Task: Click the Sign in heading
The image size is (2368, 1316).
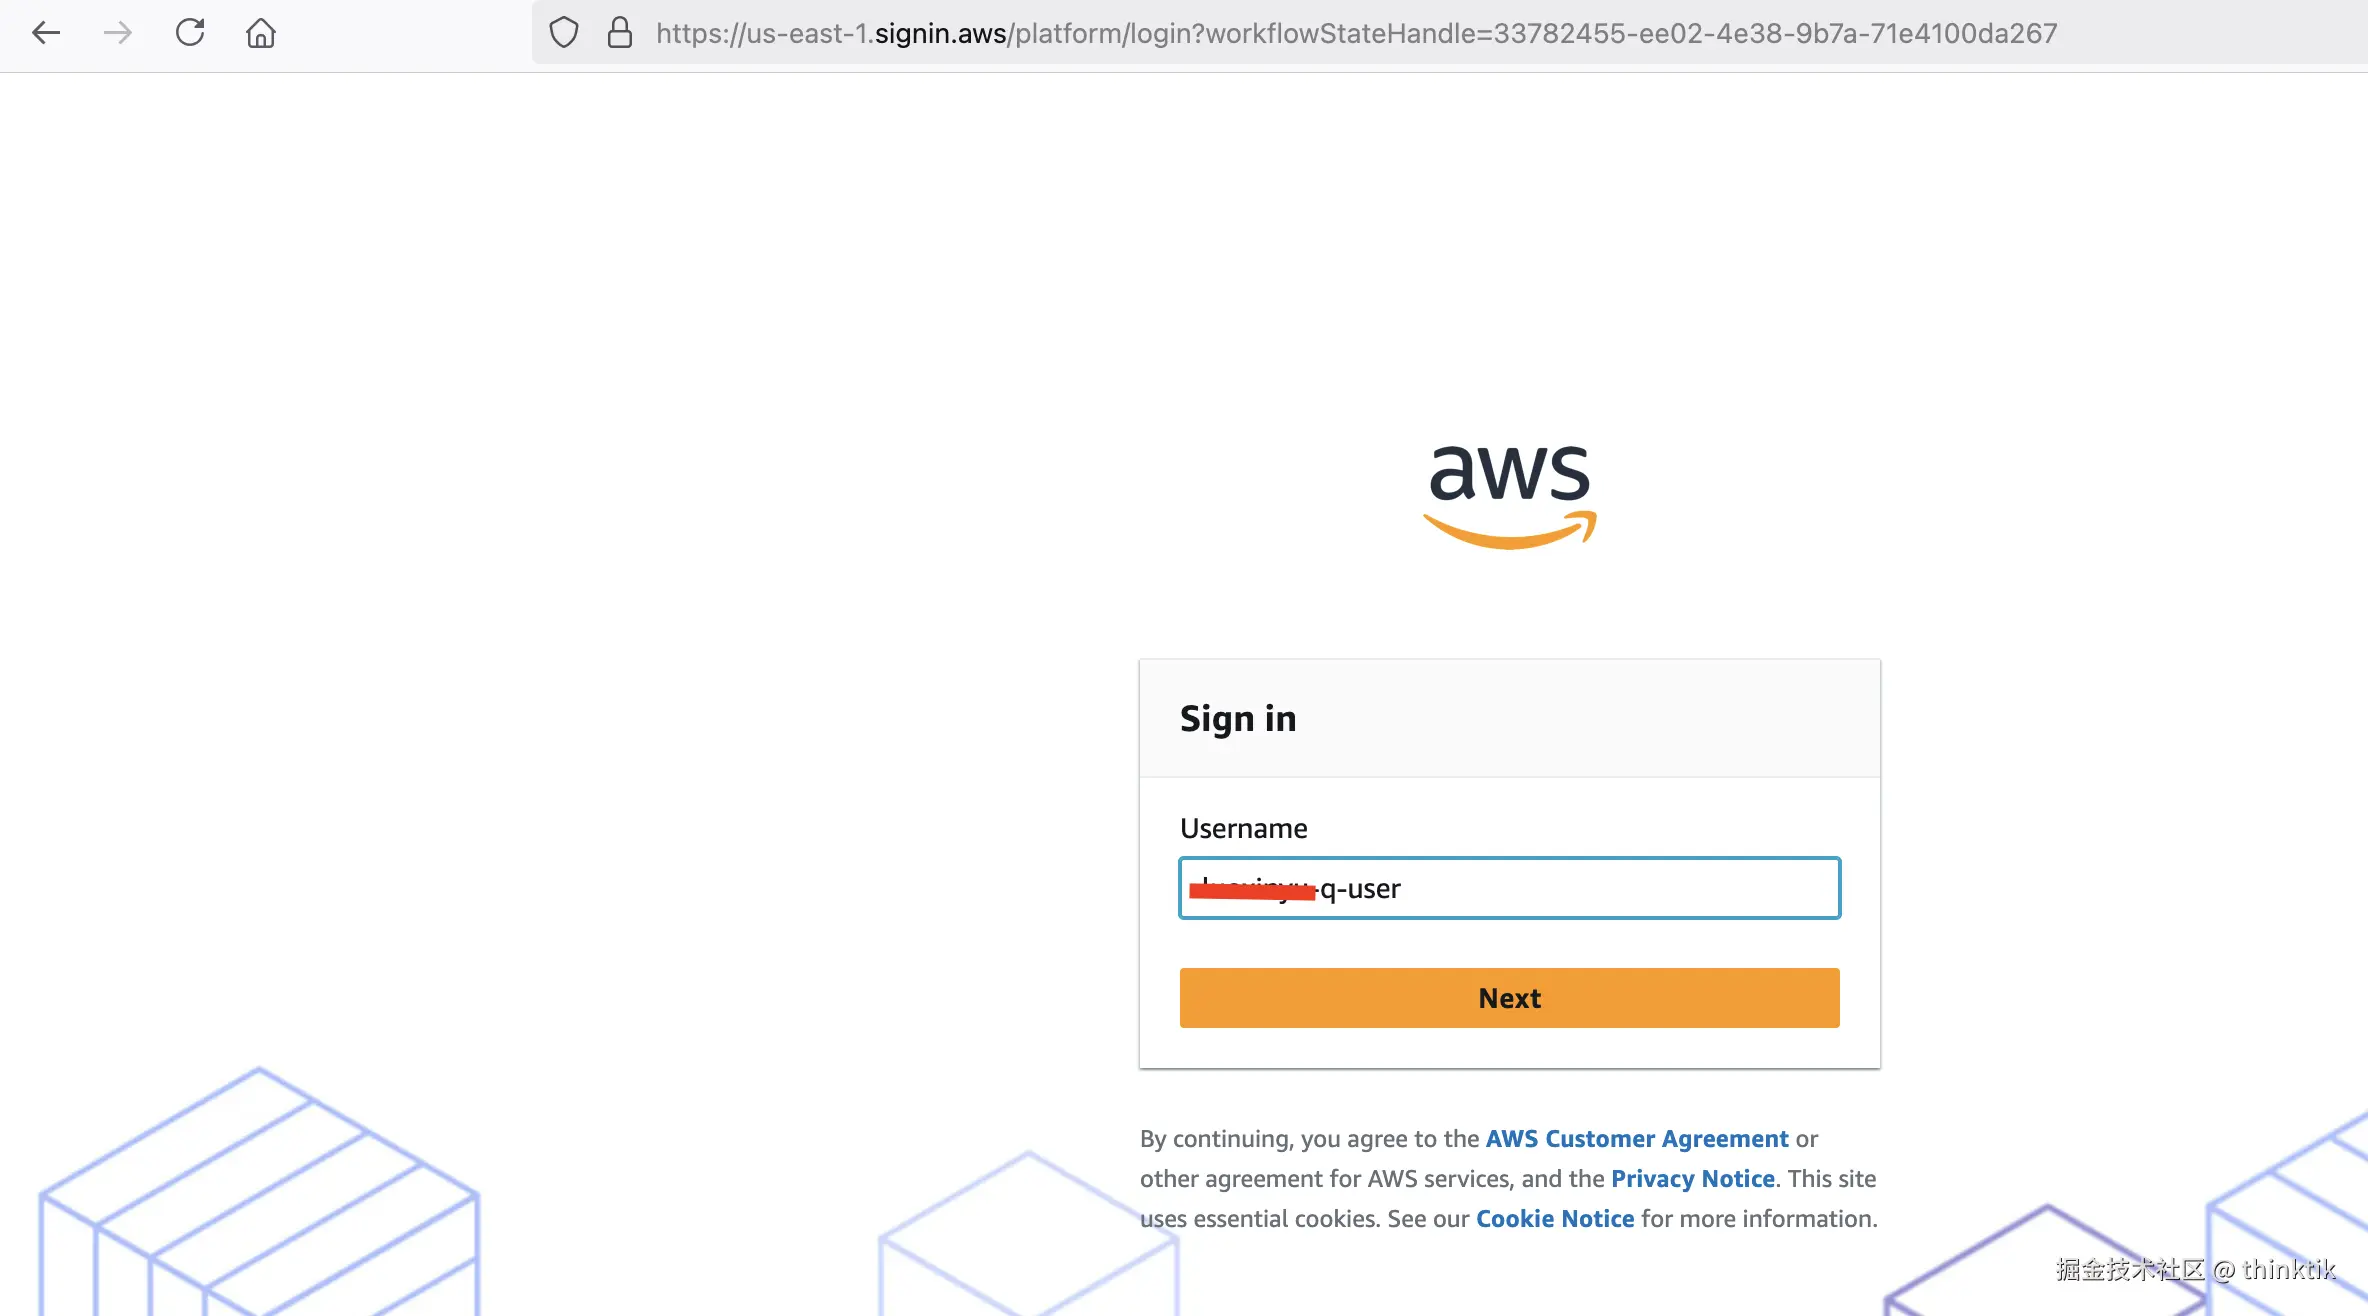Action: click(x=1237, y=719)
